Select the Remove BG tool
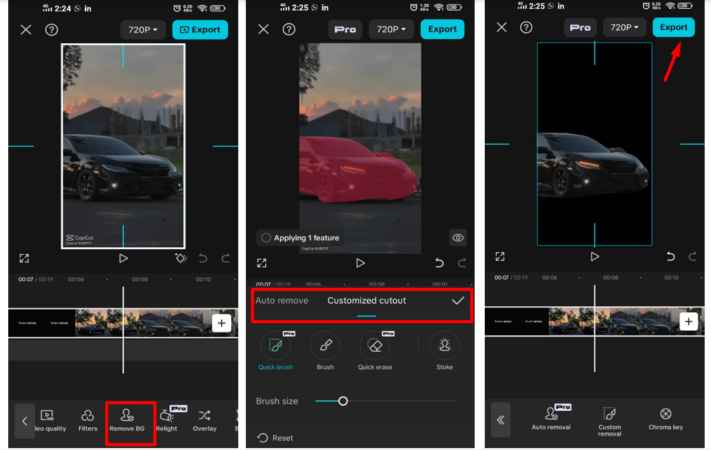The image size is (711, 450). tap(126, 419)
